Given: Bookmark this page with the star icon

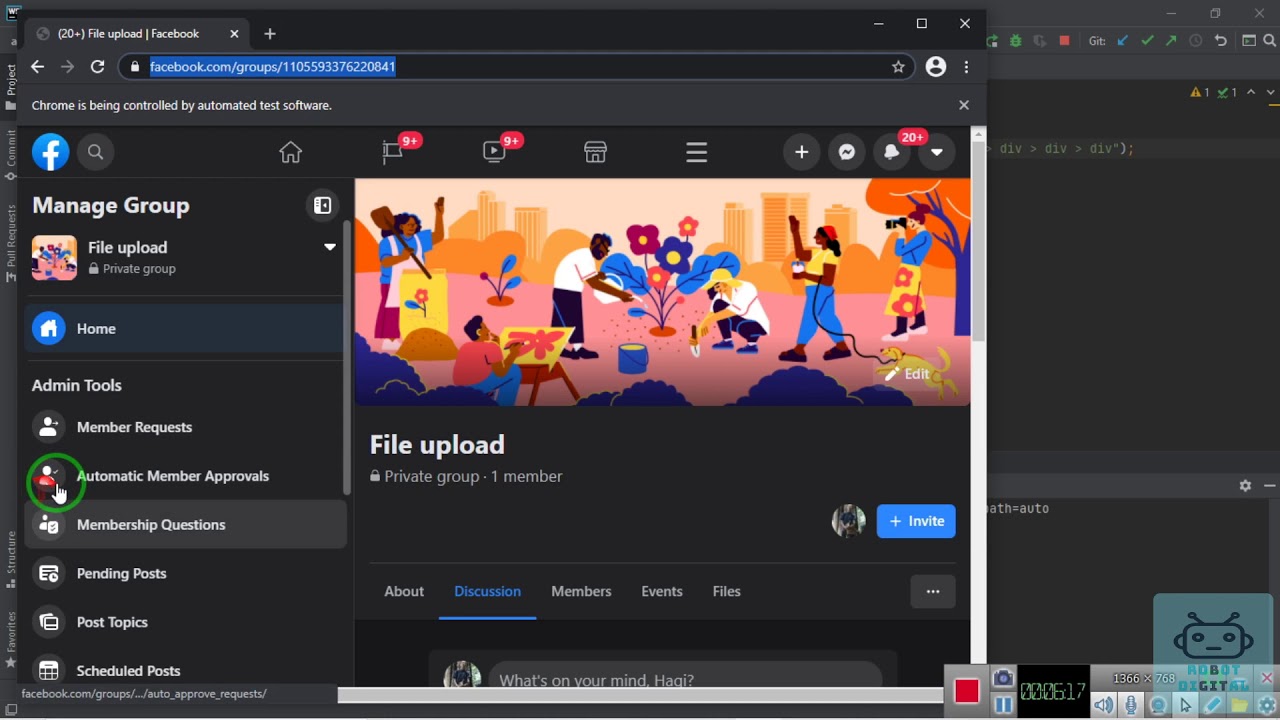Looking at the screenshot, I should pyautogui.click(x=898, y=66).
